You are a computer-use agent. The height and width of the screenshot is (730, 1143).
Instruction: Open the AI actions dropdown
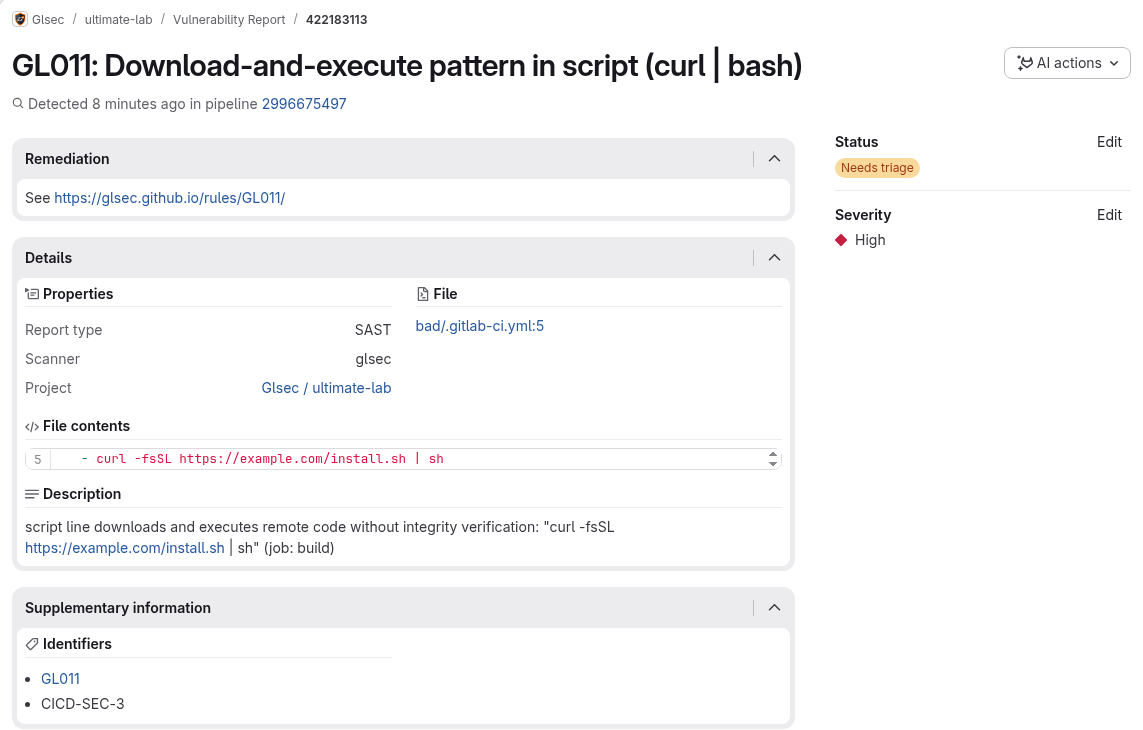pyautogui.click(x=1066, y=63)
